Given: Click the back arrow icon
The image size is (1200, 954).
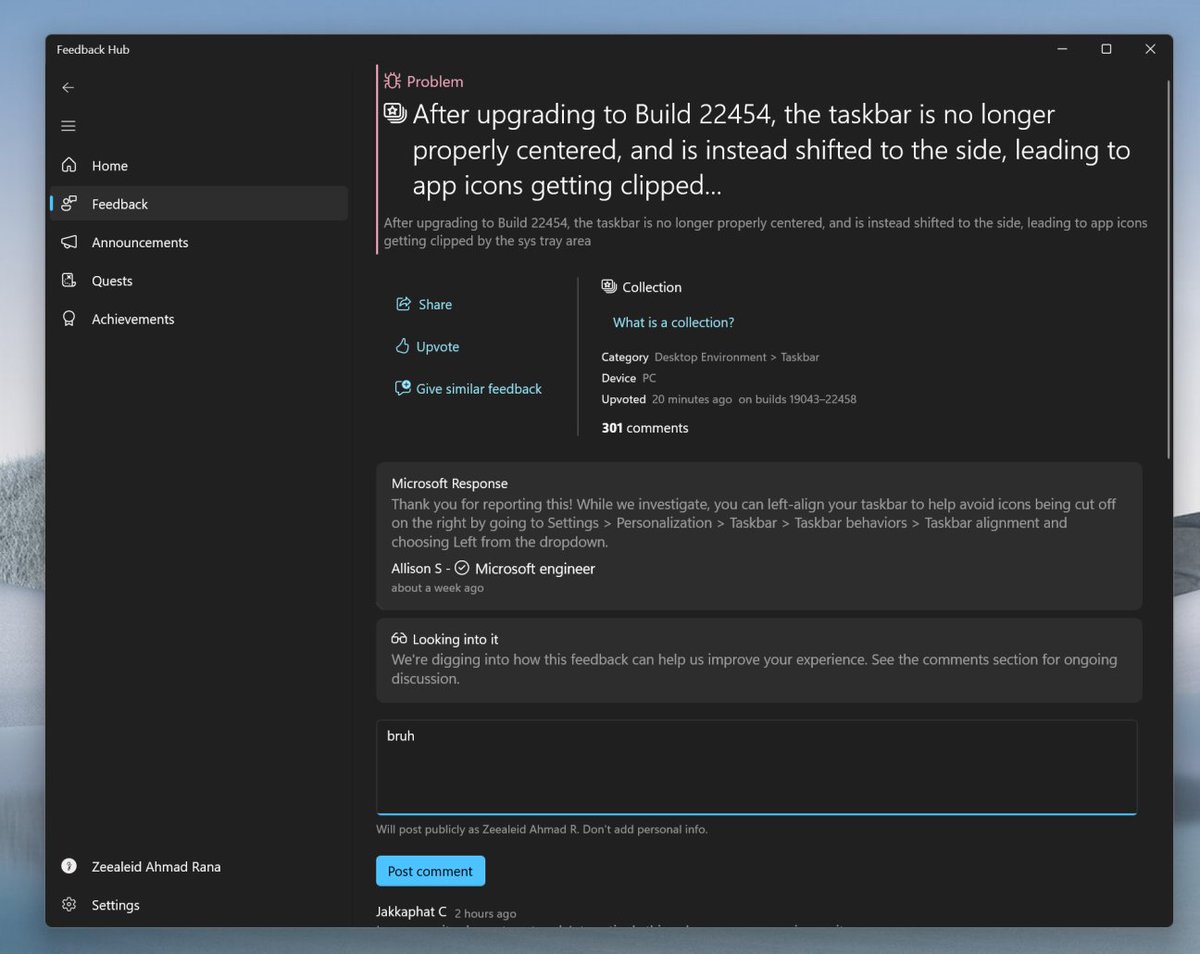Looking at the screenshot, I should (68, 88).
